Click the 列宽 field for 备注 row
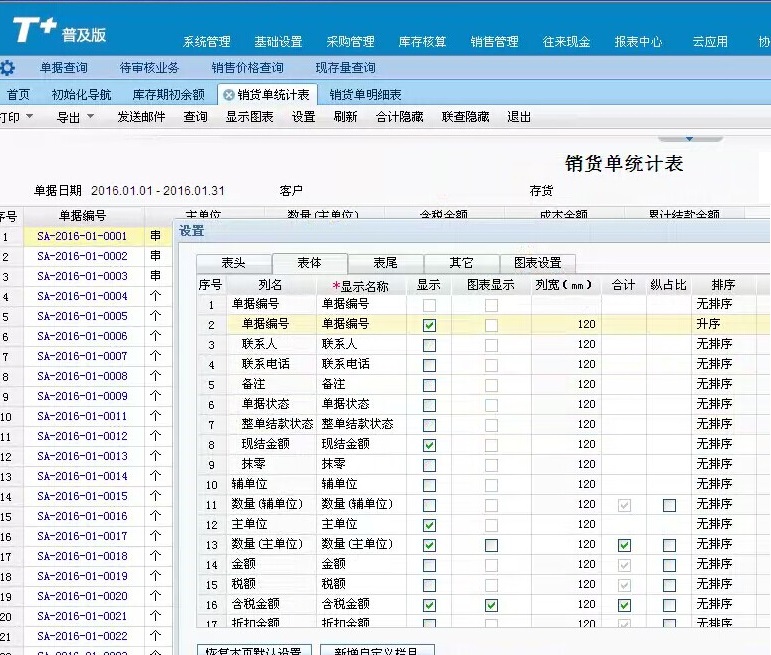The image size is (771, 655). tap(566, 384)
